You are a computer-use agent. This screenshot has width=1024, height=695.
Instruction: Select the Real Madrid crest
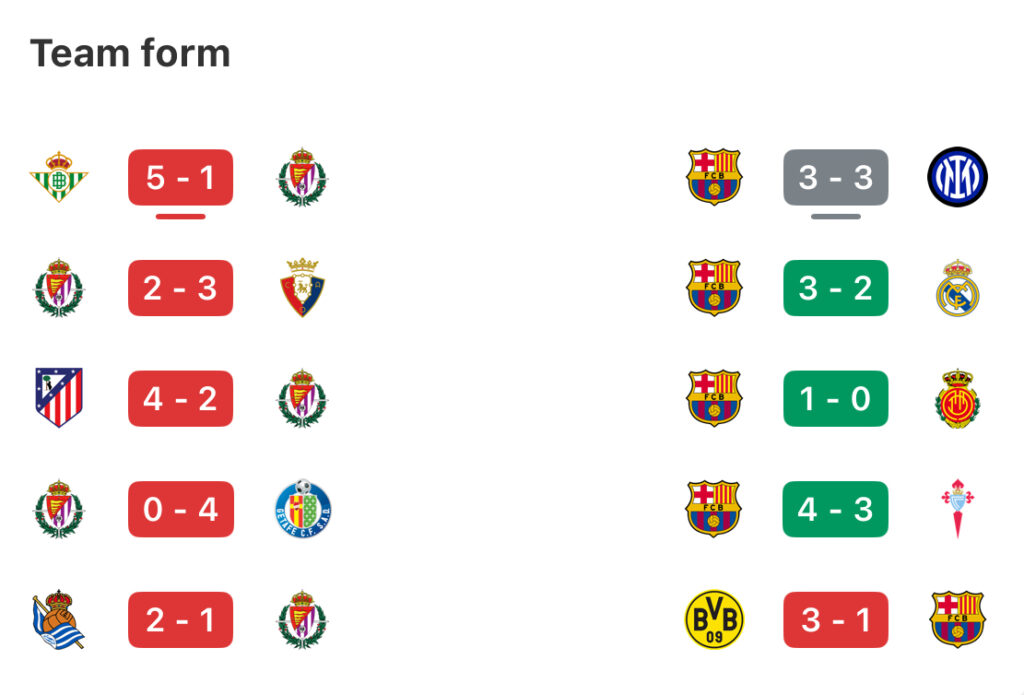(957, 288)
